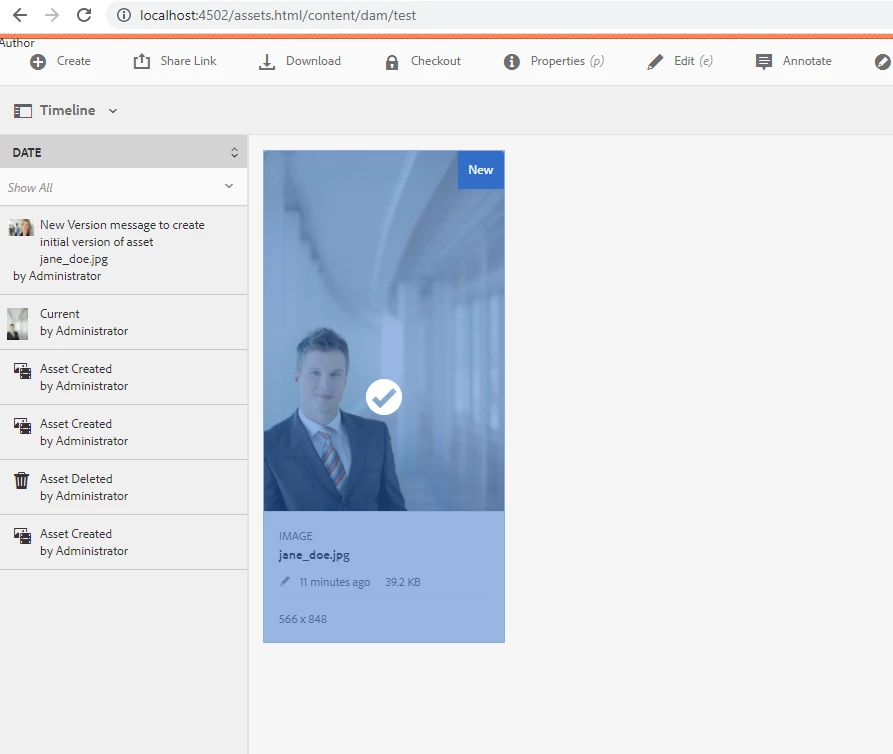
Task: Click the URL localhost:4502/assets.html/content/dam/test
Action: coord(278,15)
